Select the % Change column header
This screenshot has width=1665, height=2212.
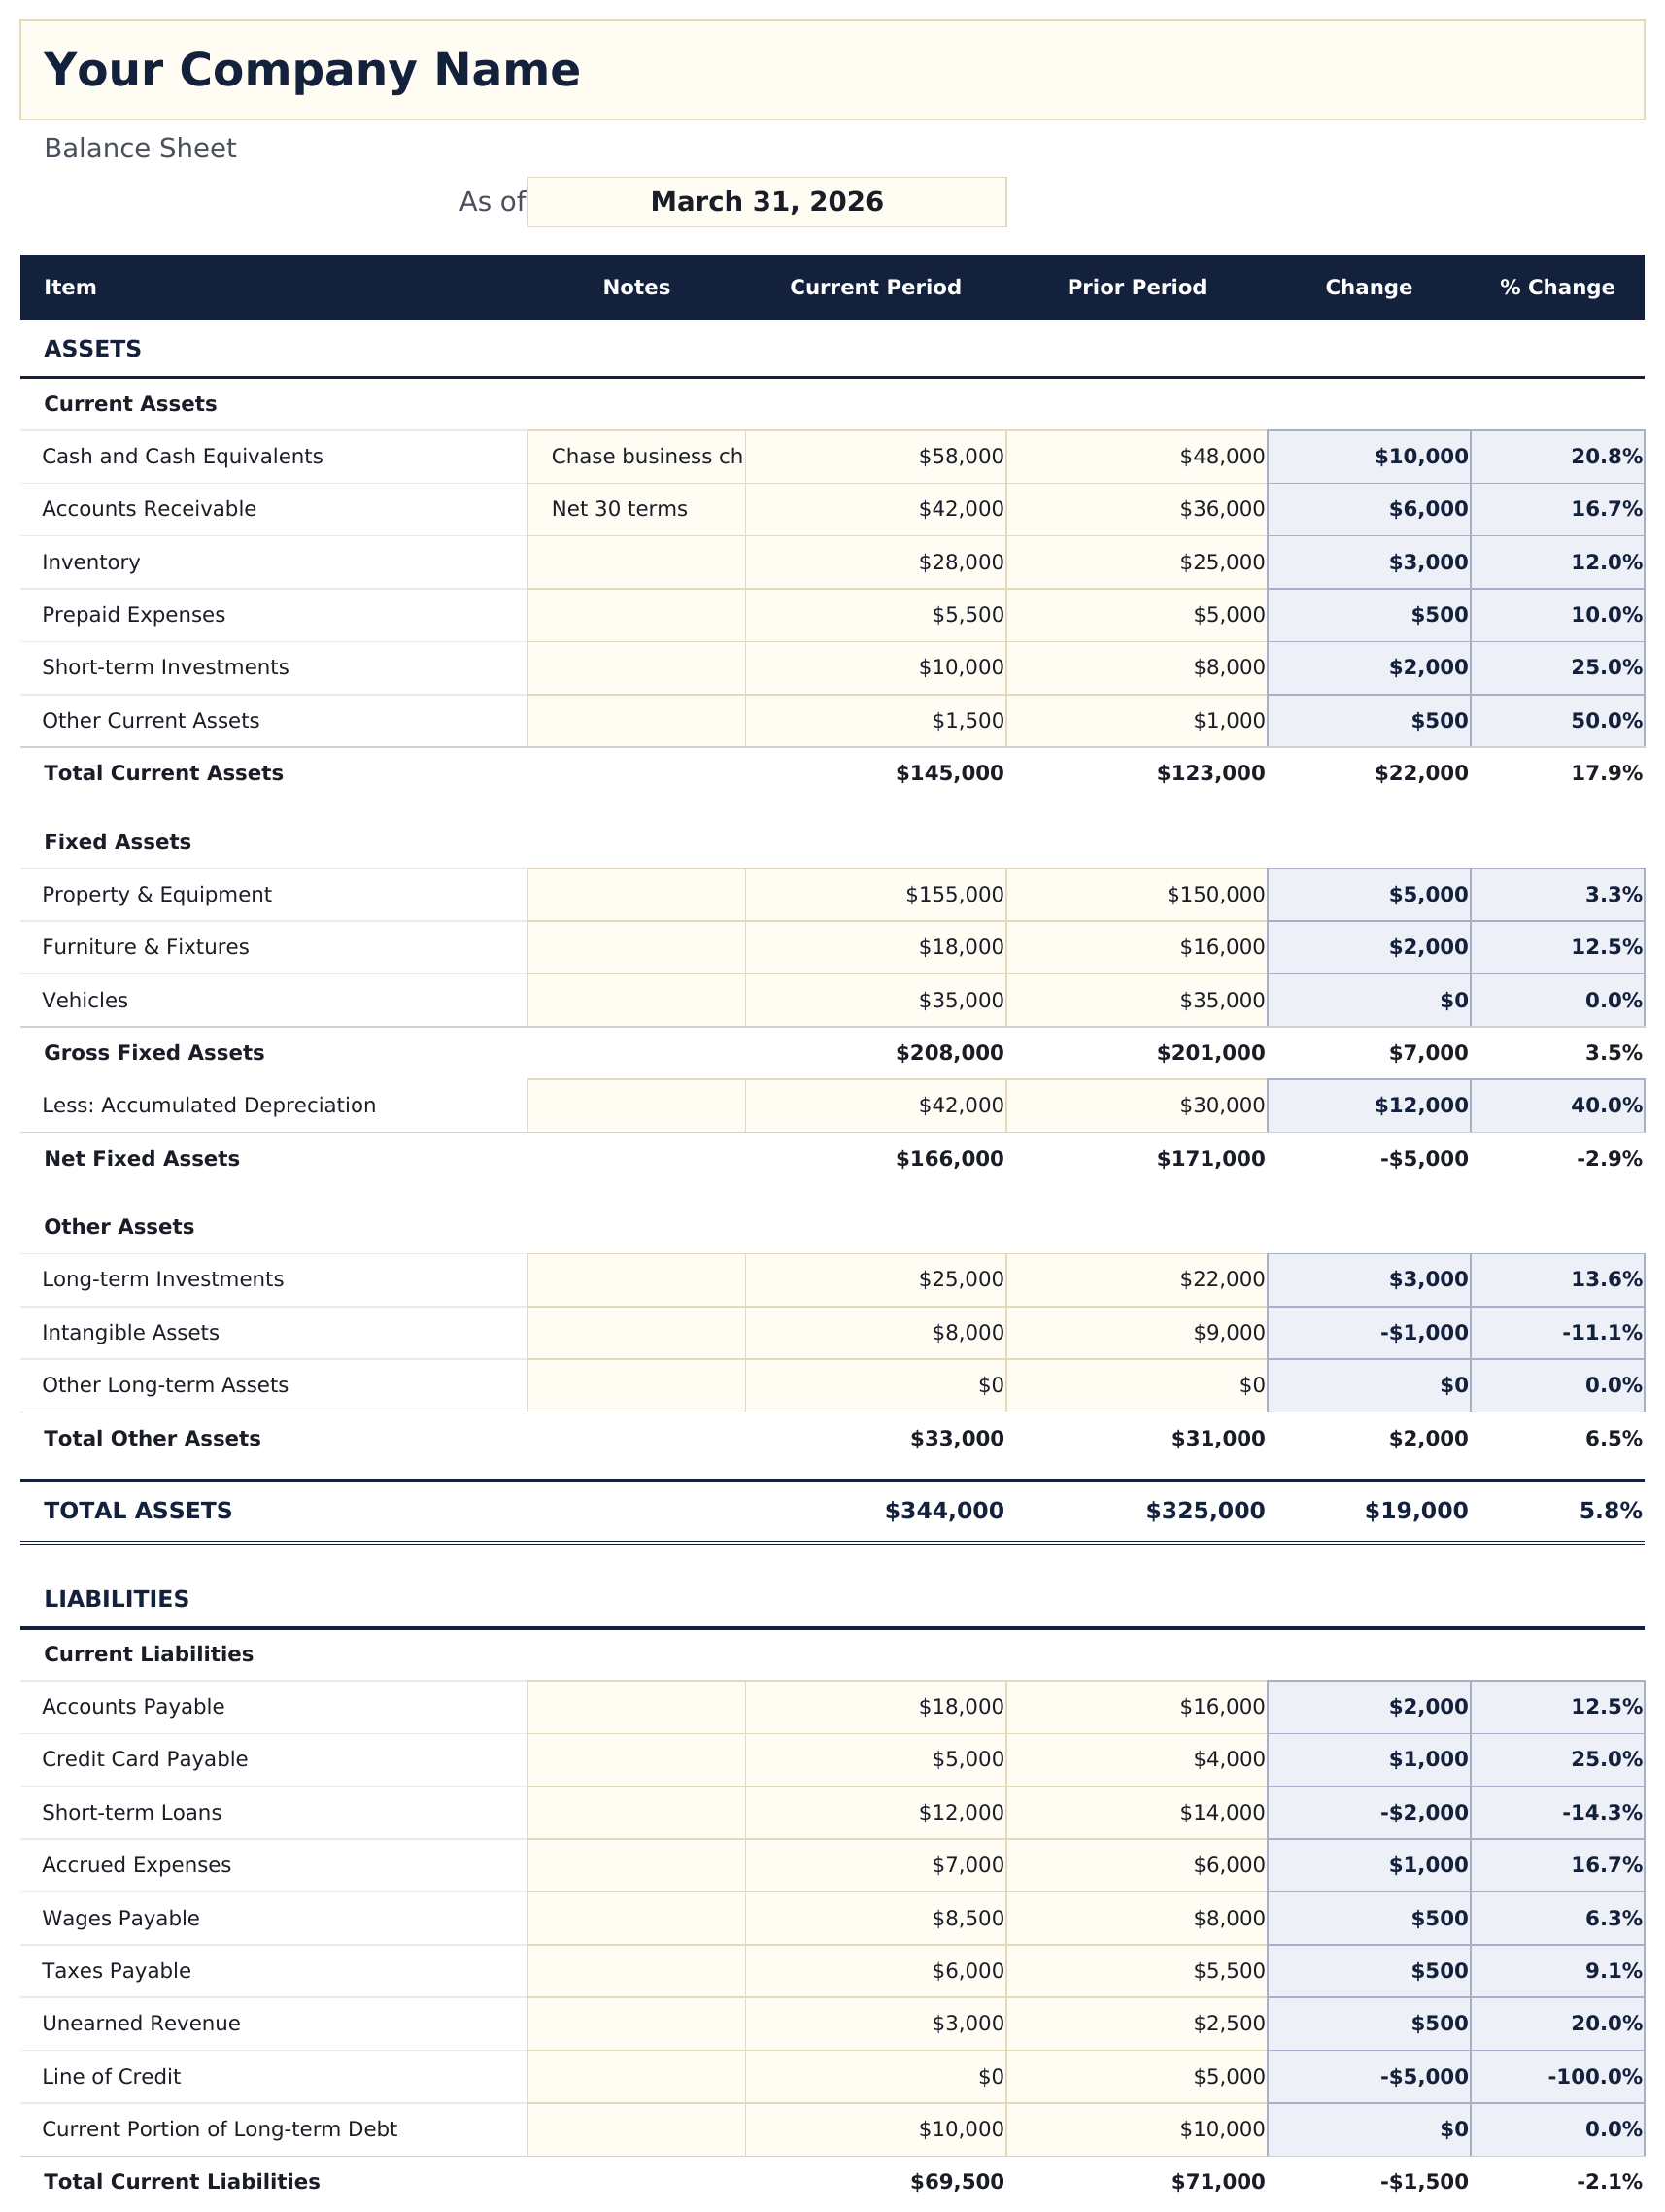point(1556,287)
